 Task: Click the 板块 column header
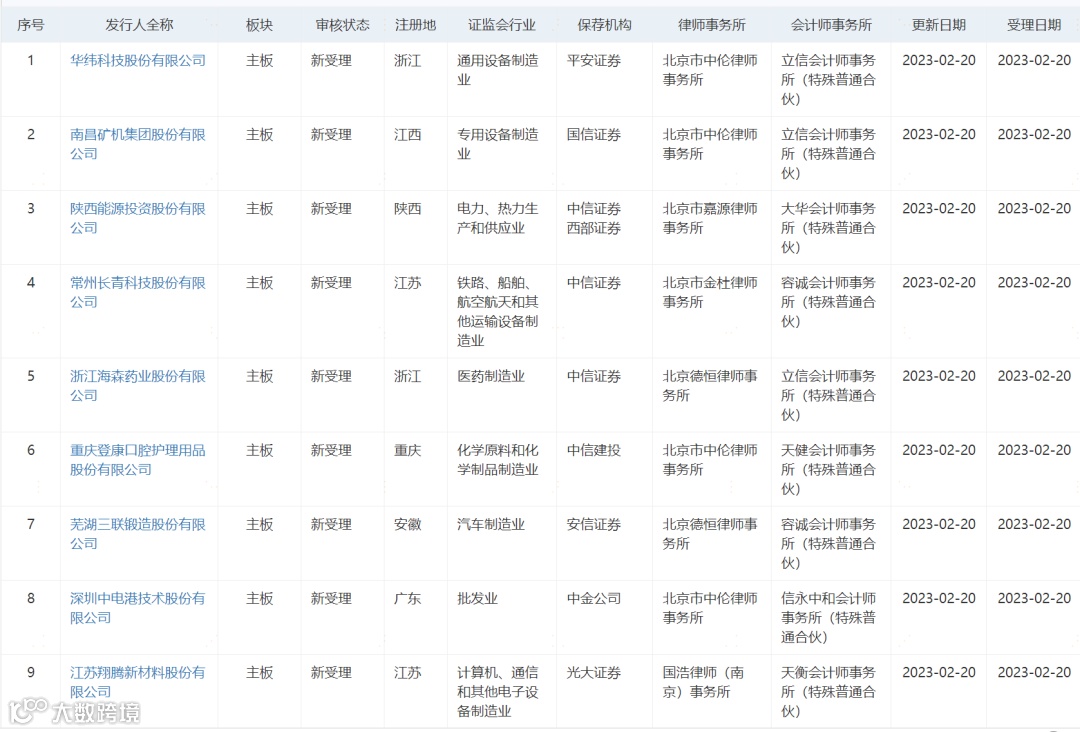point(259,25)
